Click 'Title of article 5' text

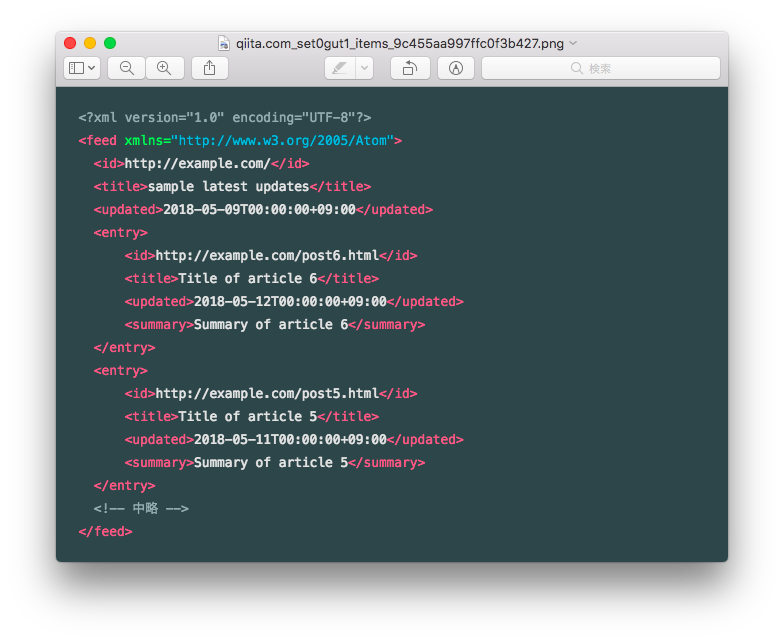[248, 416]
